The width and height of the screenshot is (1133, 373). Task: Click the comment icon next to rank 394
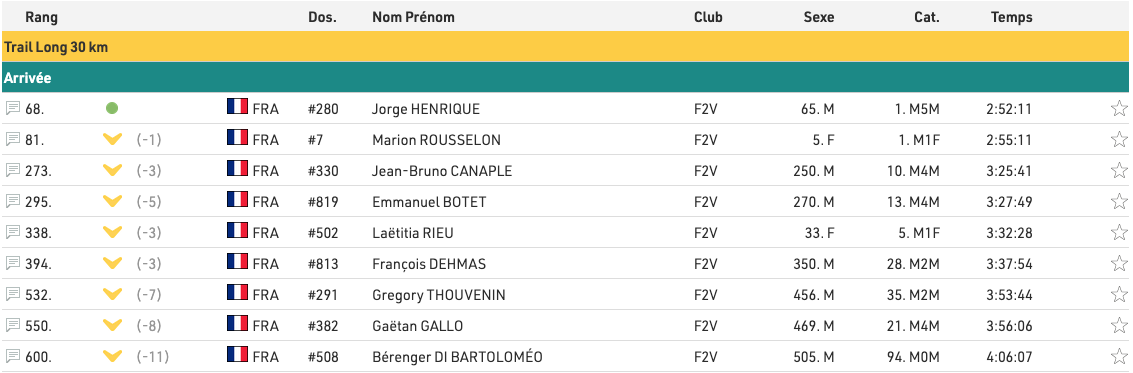tap(12, 263)
